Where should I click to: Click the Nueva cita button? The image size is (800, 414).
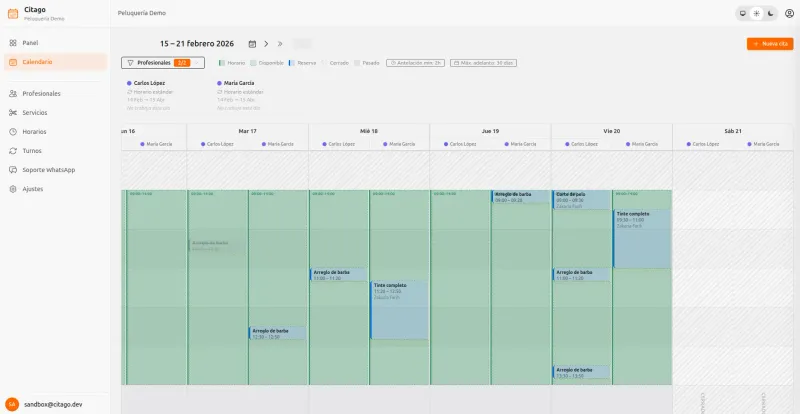point(769,44)
